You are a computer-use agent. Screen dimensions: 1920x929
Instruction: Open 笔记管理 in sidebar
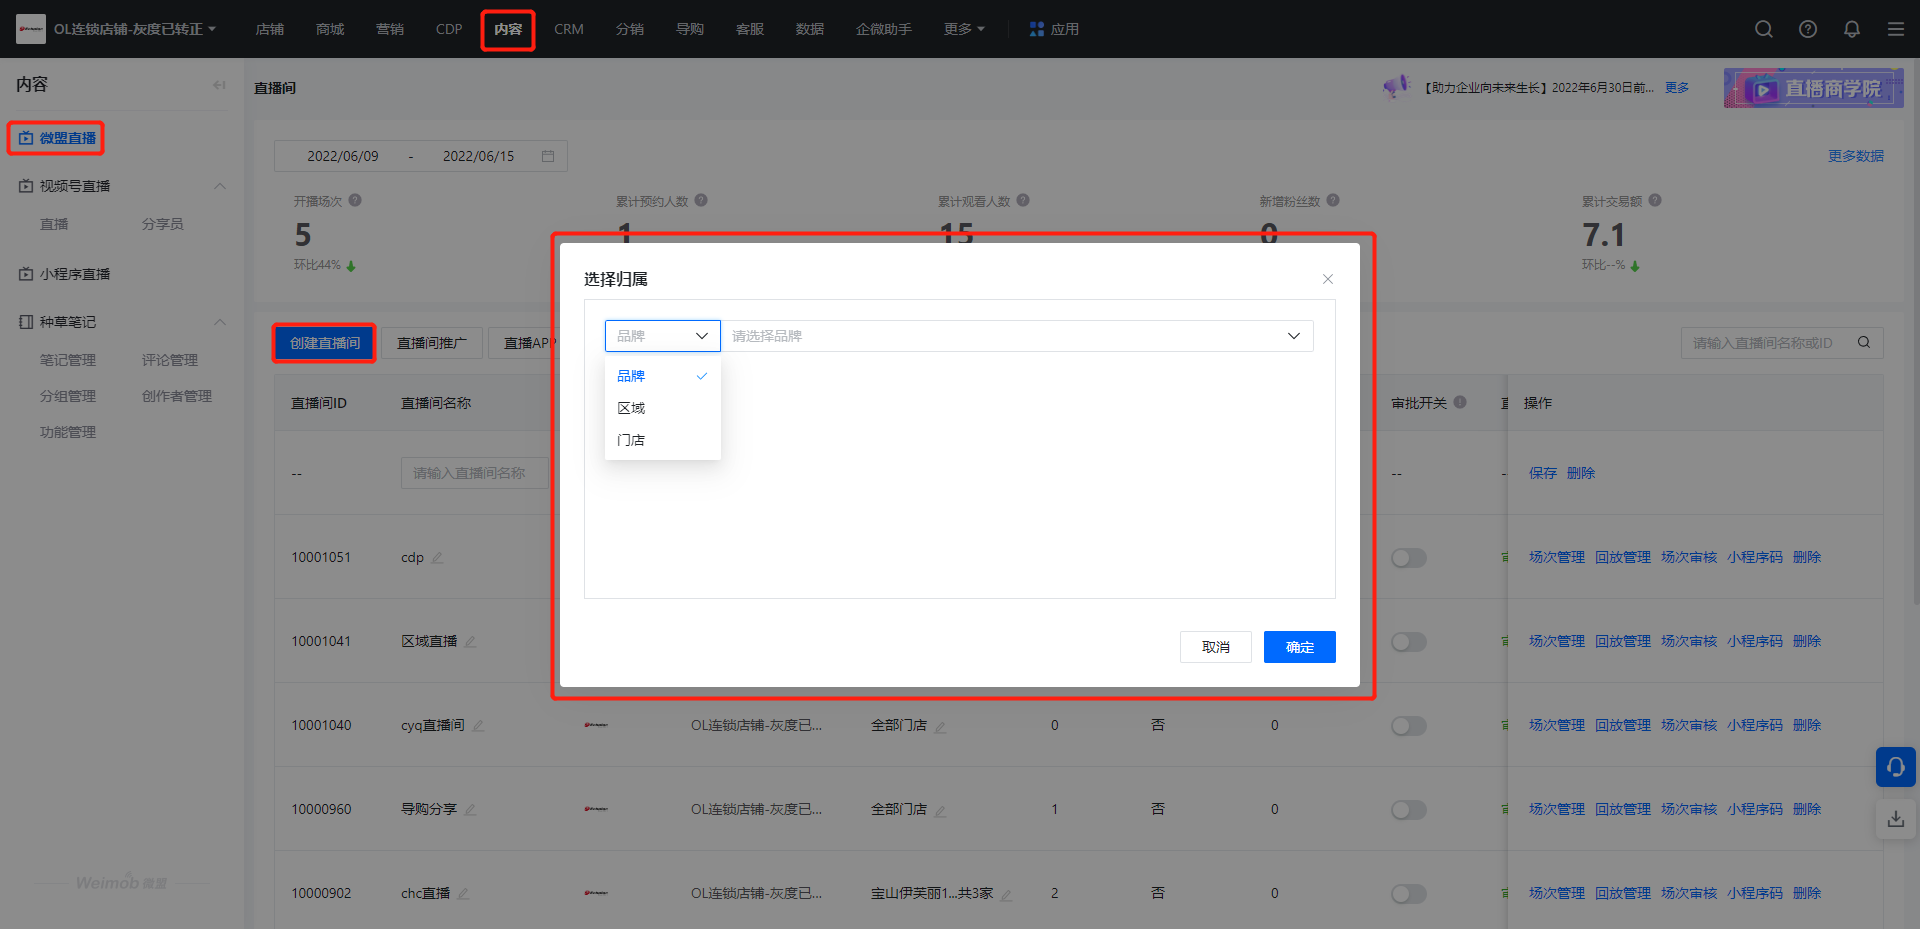(x=68, y=360)
